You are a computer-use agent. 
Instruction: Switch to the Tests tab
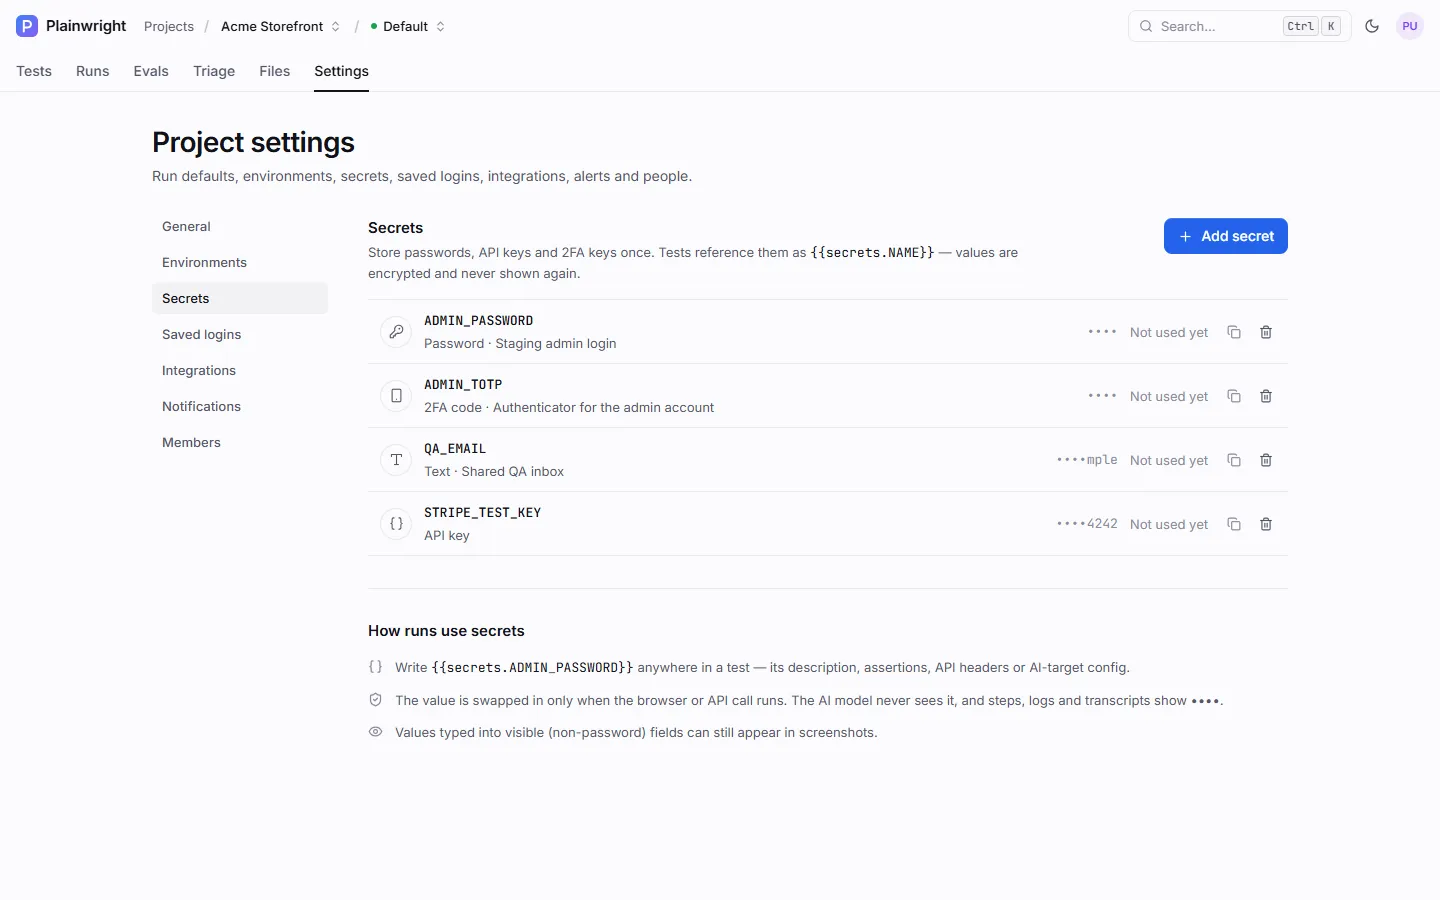pyautogui.click(x=34, y=71)
